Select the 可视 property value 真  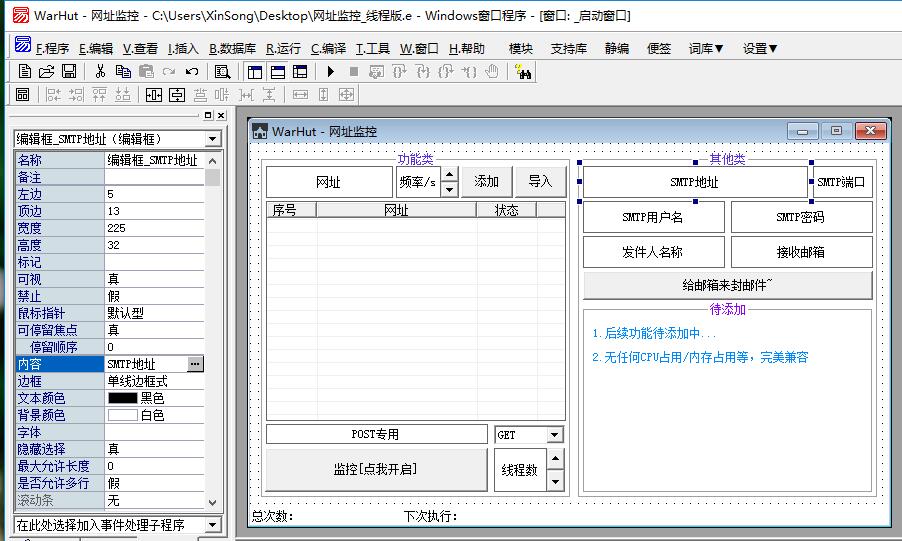(x=154, y=279)
